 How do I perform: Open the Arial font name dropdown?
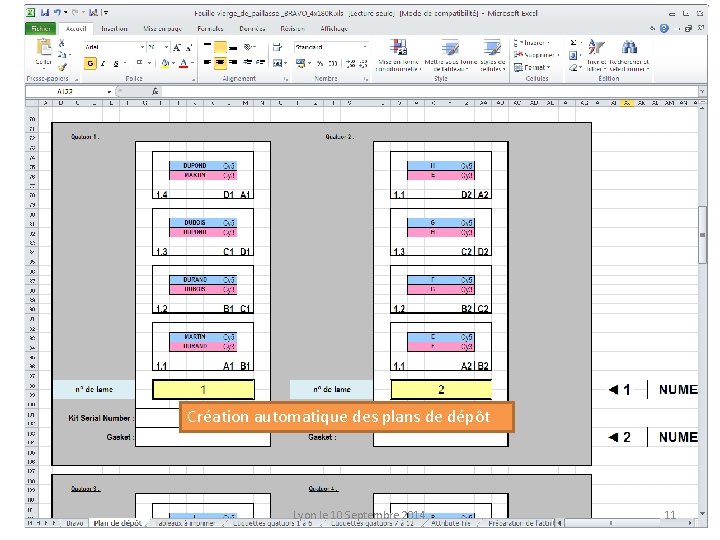point(142,47)
